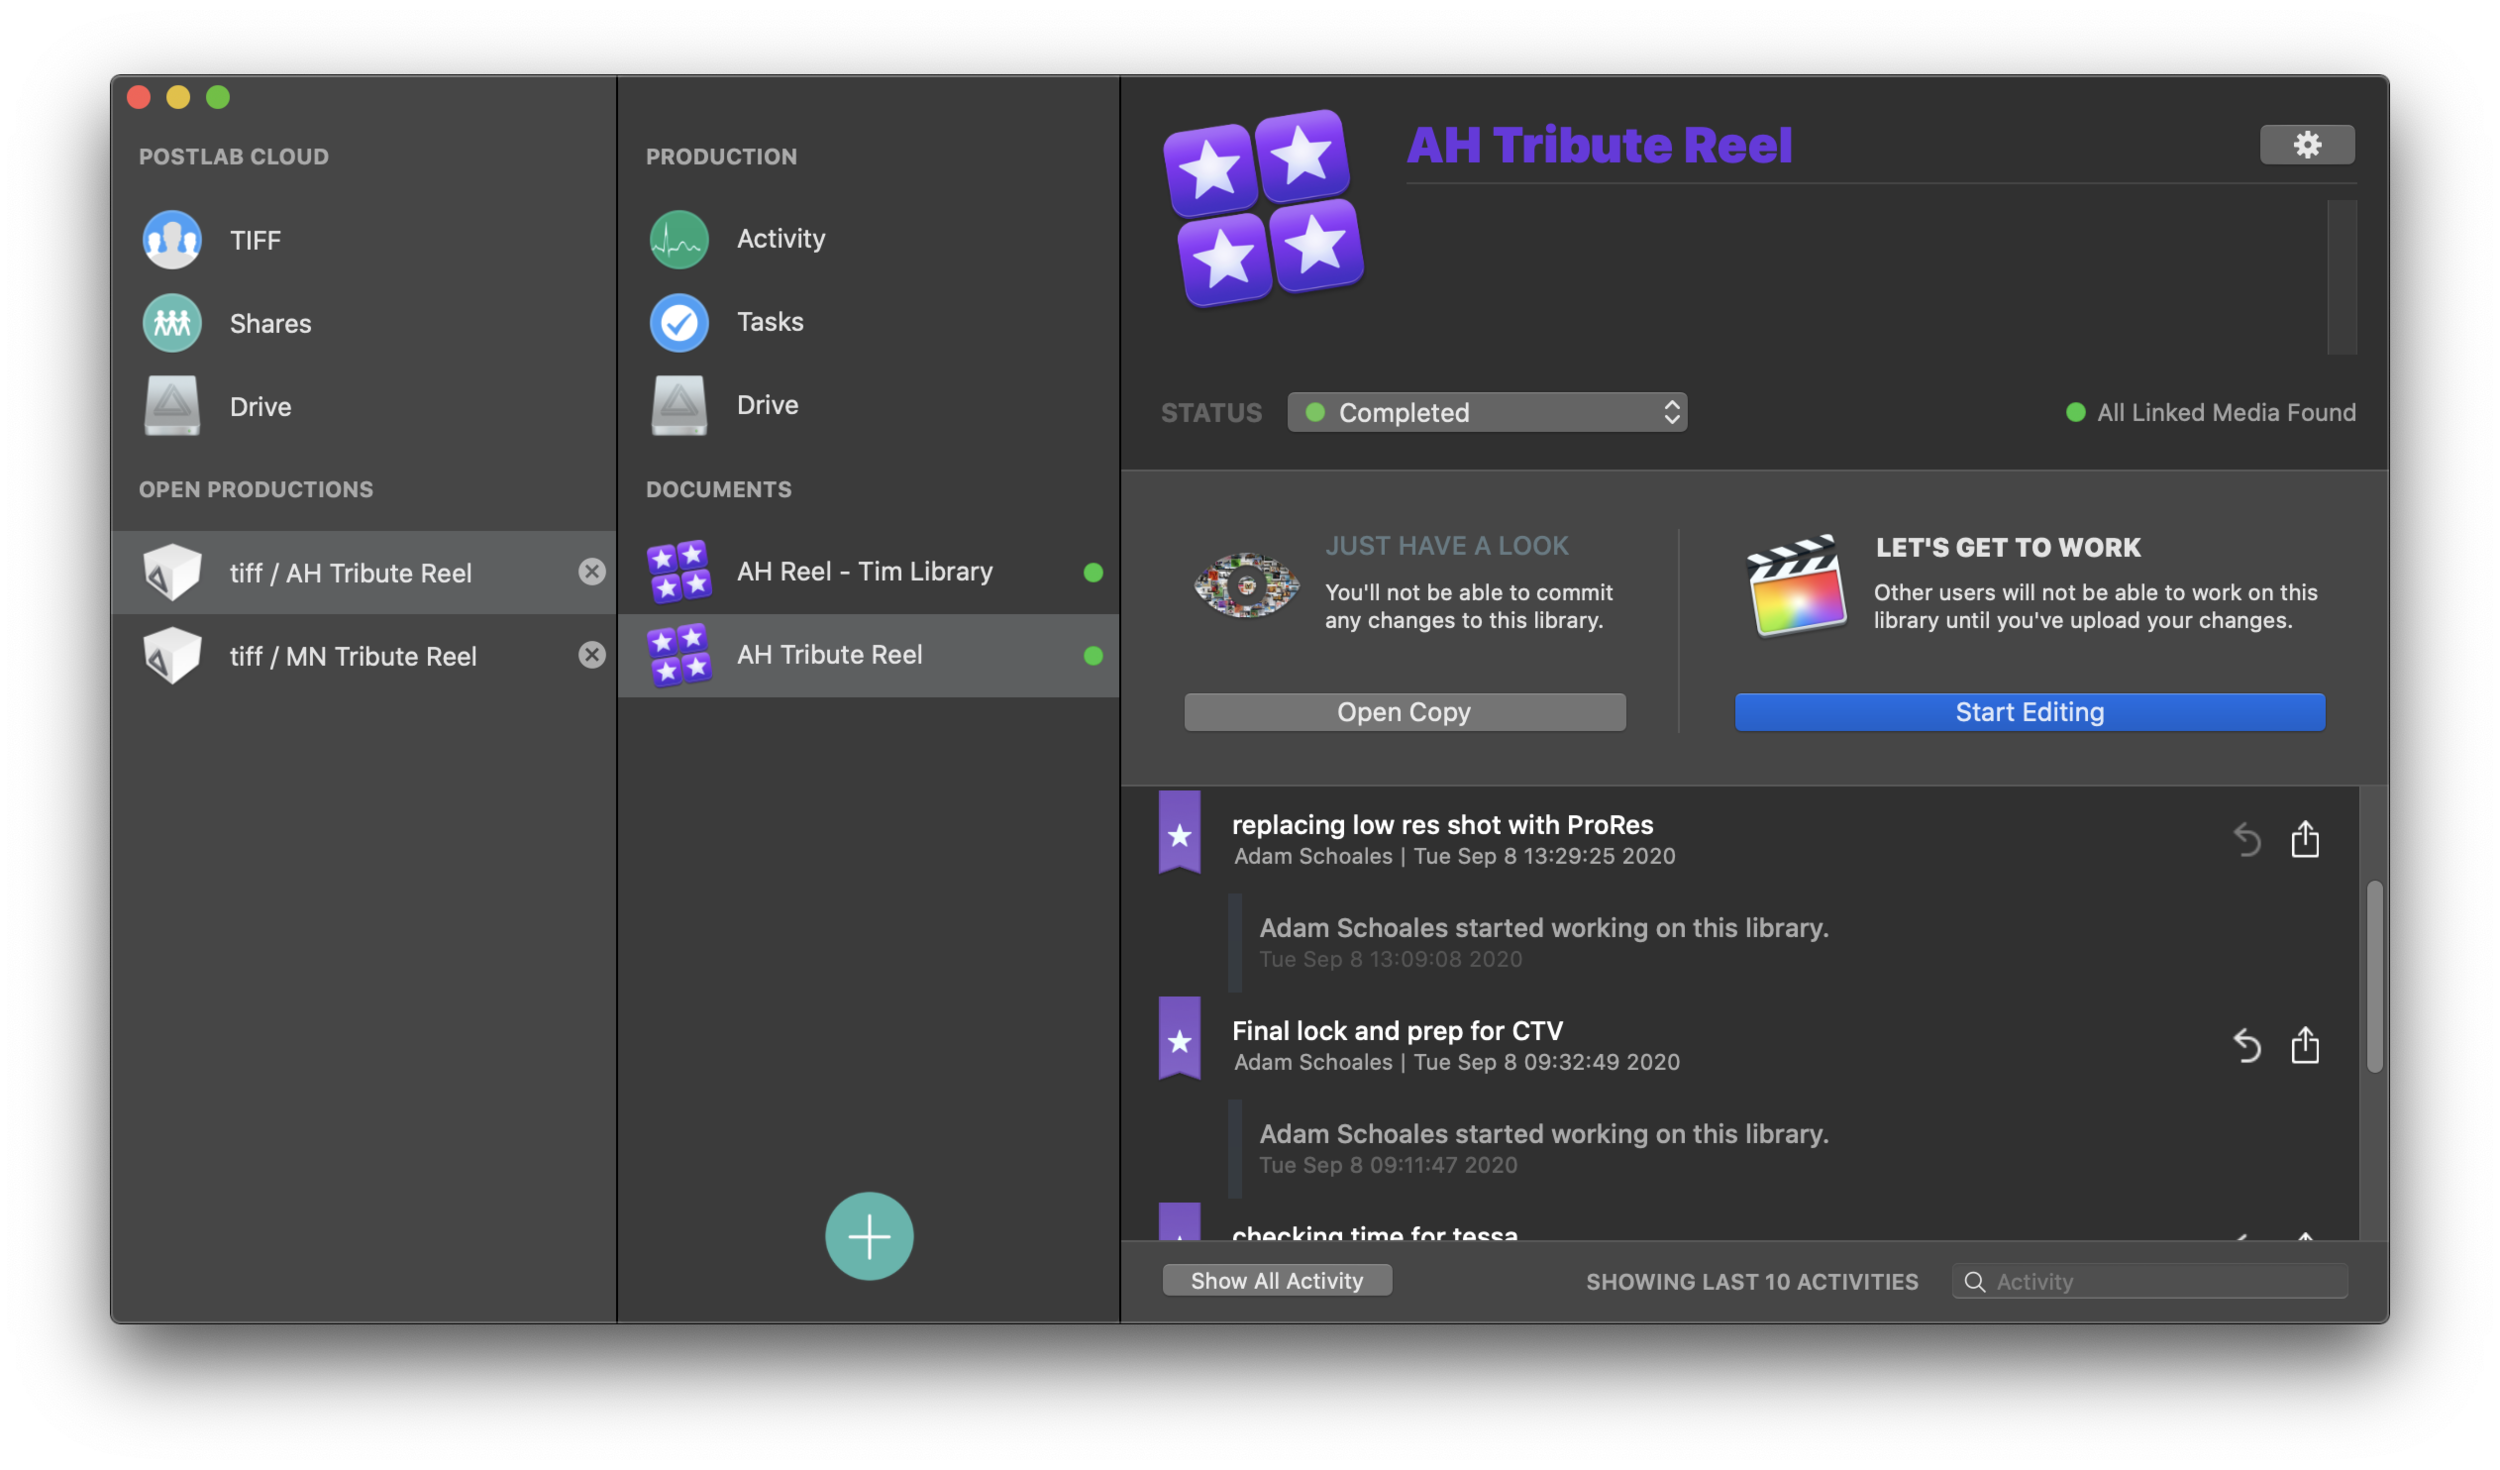
Task: Open the Tasks checkmark item
Action: 769,322
